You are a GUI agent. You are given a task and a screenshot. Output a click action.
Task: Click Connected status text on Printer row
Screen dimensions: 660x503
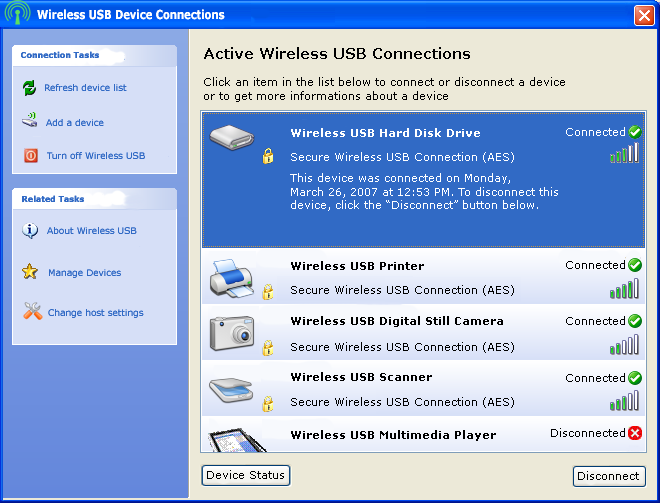595,265
